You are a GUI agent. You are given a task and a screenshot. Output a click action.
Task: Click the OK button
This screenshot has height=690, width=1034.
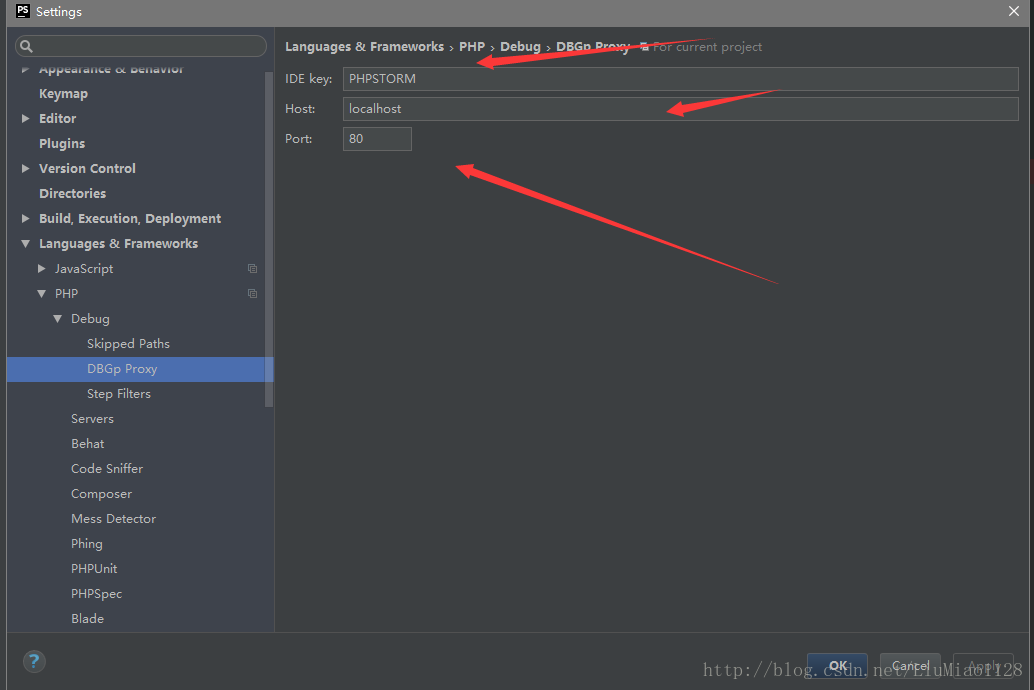tap(837, 666)
